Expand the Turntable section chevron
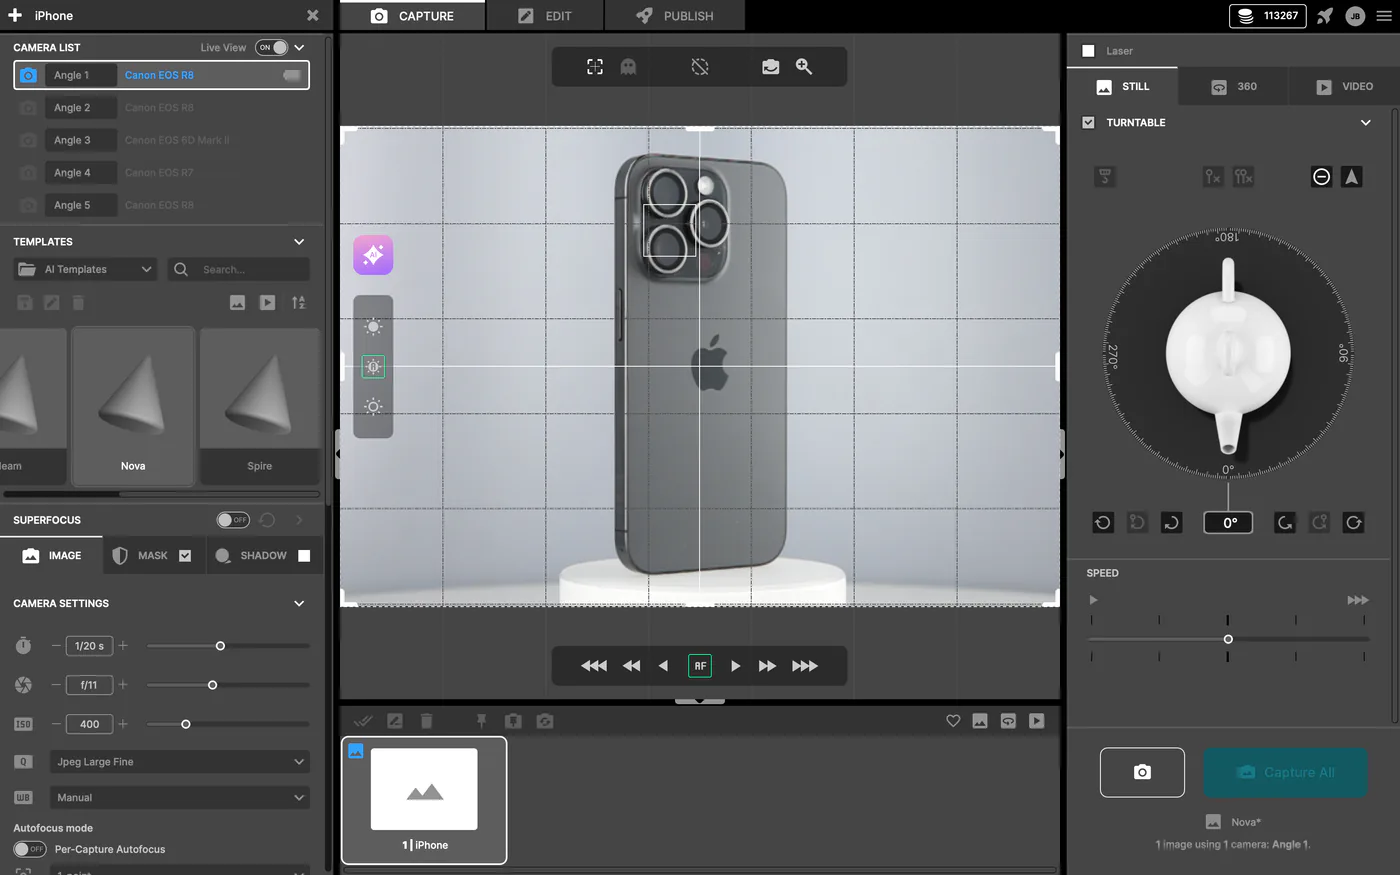Screen dimensions: 1400x875 point(1366,122)
